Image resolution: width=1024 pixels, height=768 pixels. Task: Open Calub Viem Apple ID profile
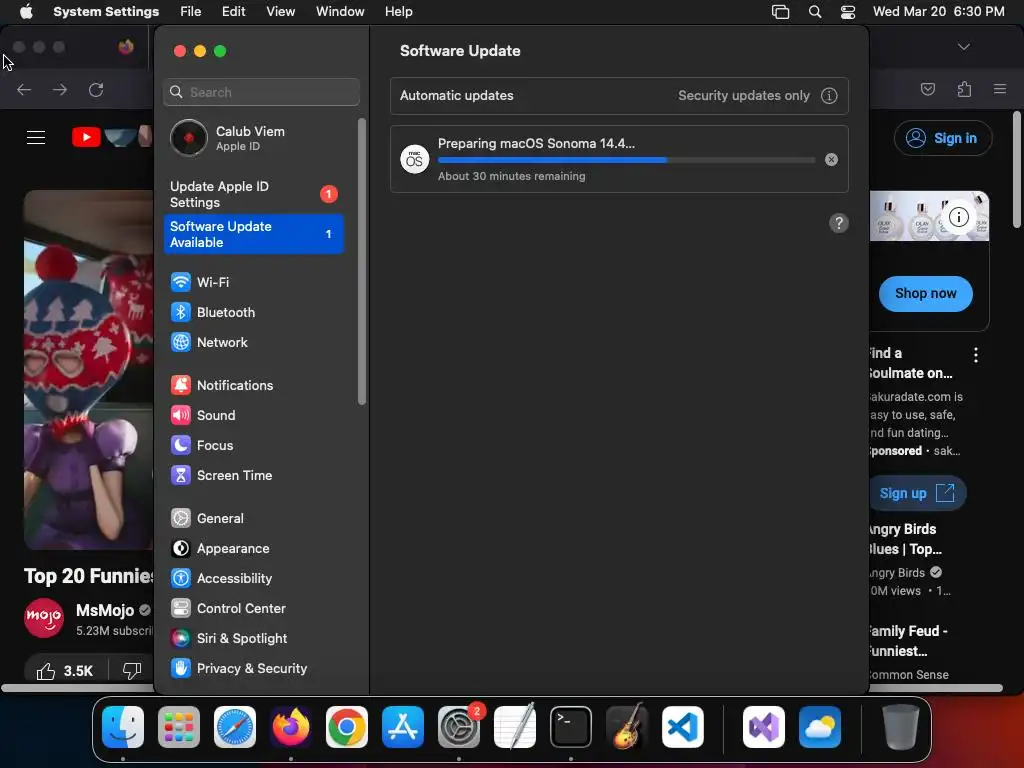click(x=253, y=138)
